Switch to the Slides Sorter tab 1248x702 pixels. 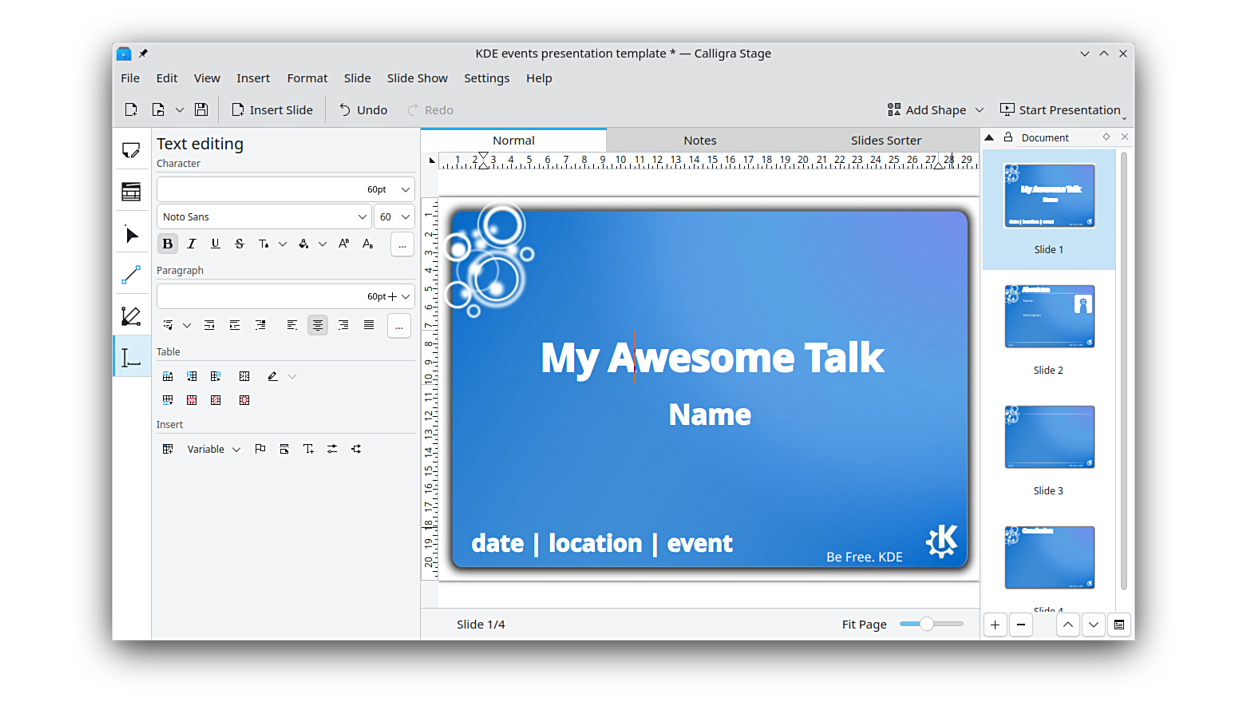pyautogui.click(x=885, y=141)
